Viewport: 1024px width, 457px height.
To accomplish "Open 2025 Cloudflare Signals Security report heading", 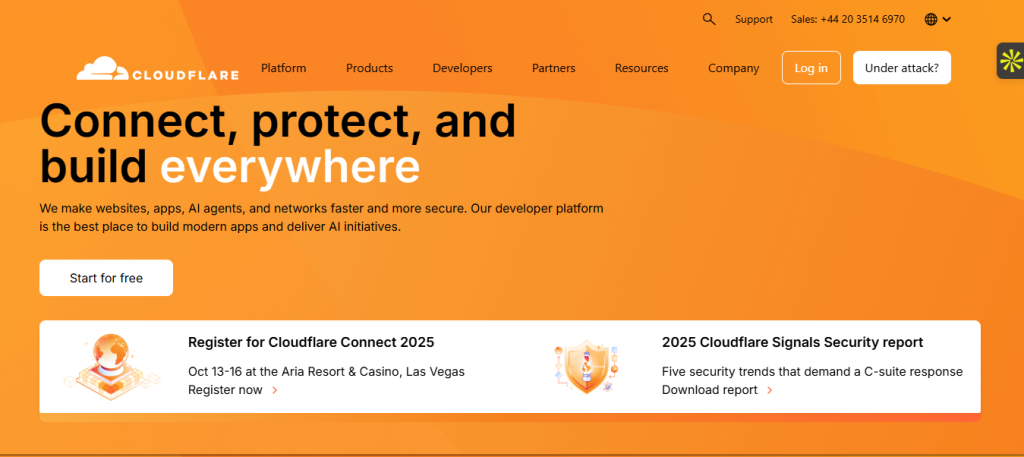I will 792,342.
